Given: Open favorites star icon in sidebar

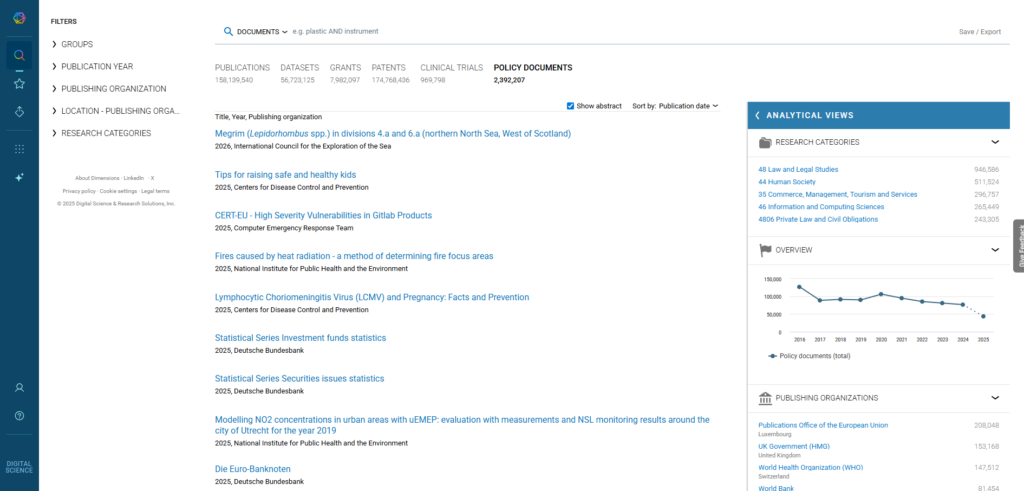Looking at the screenshot, I should pyautogui.click(x=19, y=83).
